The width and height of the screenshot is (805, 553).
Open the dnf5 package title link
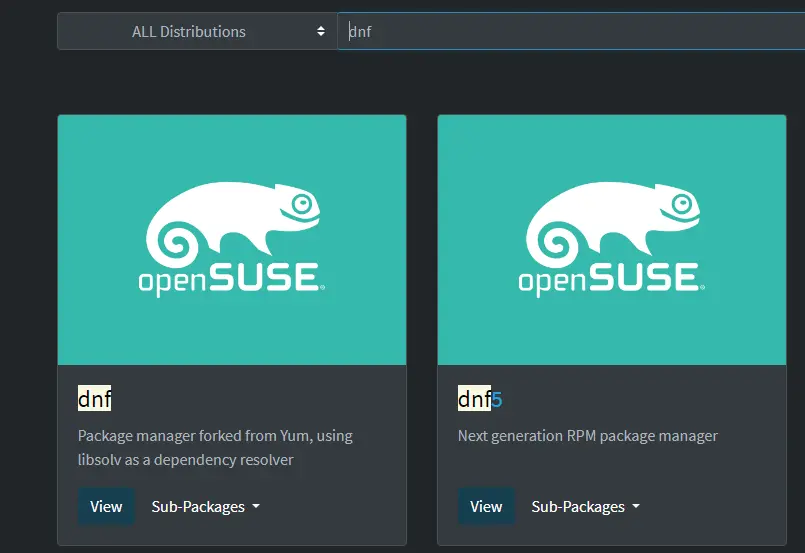pos(480,398)
